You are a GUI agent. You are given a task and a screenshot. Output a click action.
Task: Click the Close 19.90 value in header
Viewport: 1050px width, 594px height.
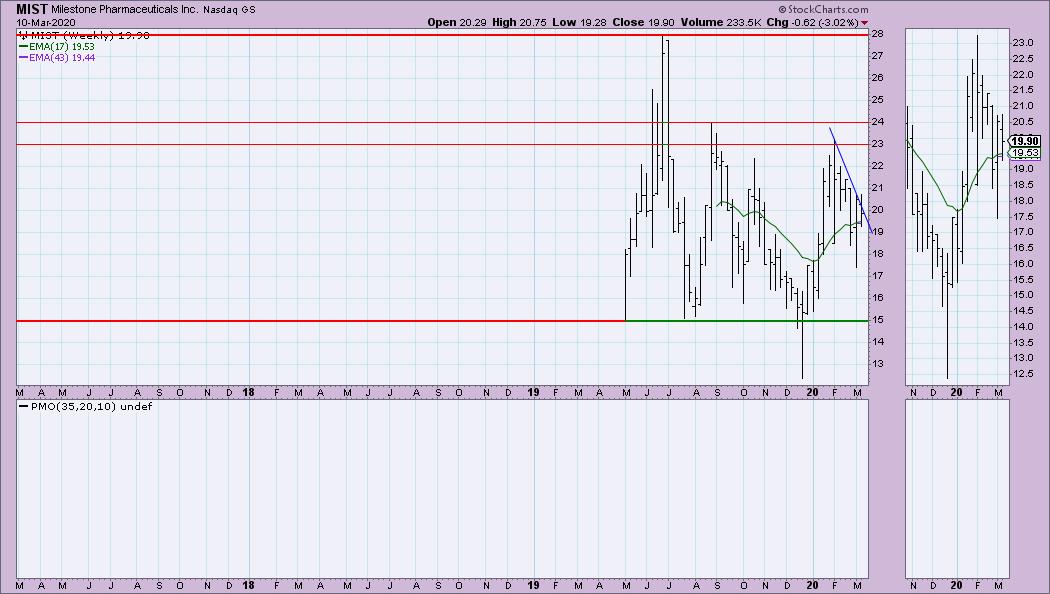[x=643, y=22]
